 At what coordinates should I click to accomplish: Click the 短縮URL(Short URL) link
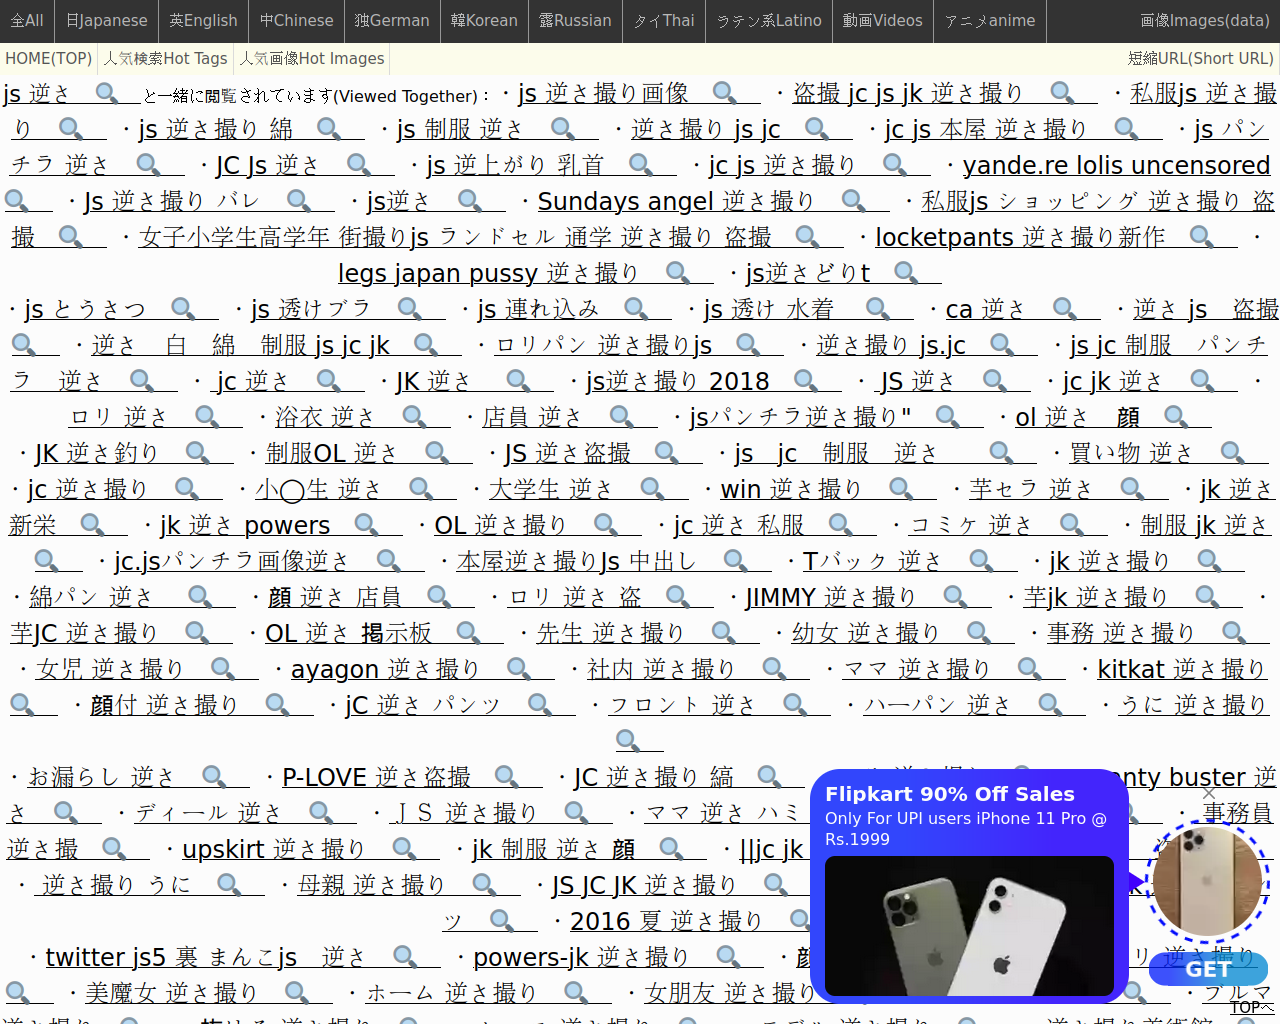click(x=1201, y=59)
